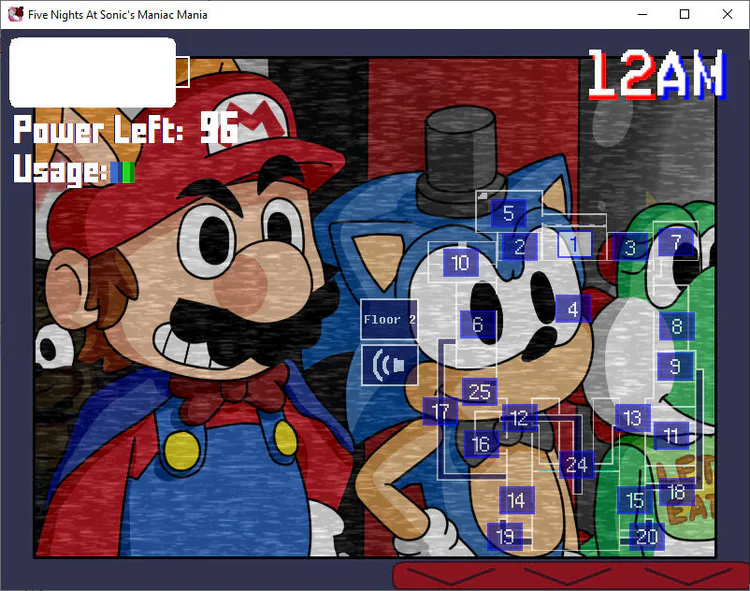Click camera 8 button
Screen dimensions: 750x591
pos(676,326)
